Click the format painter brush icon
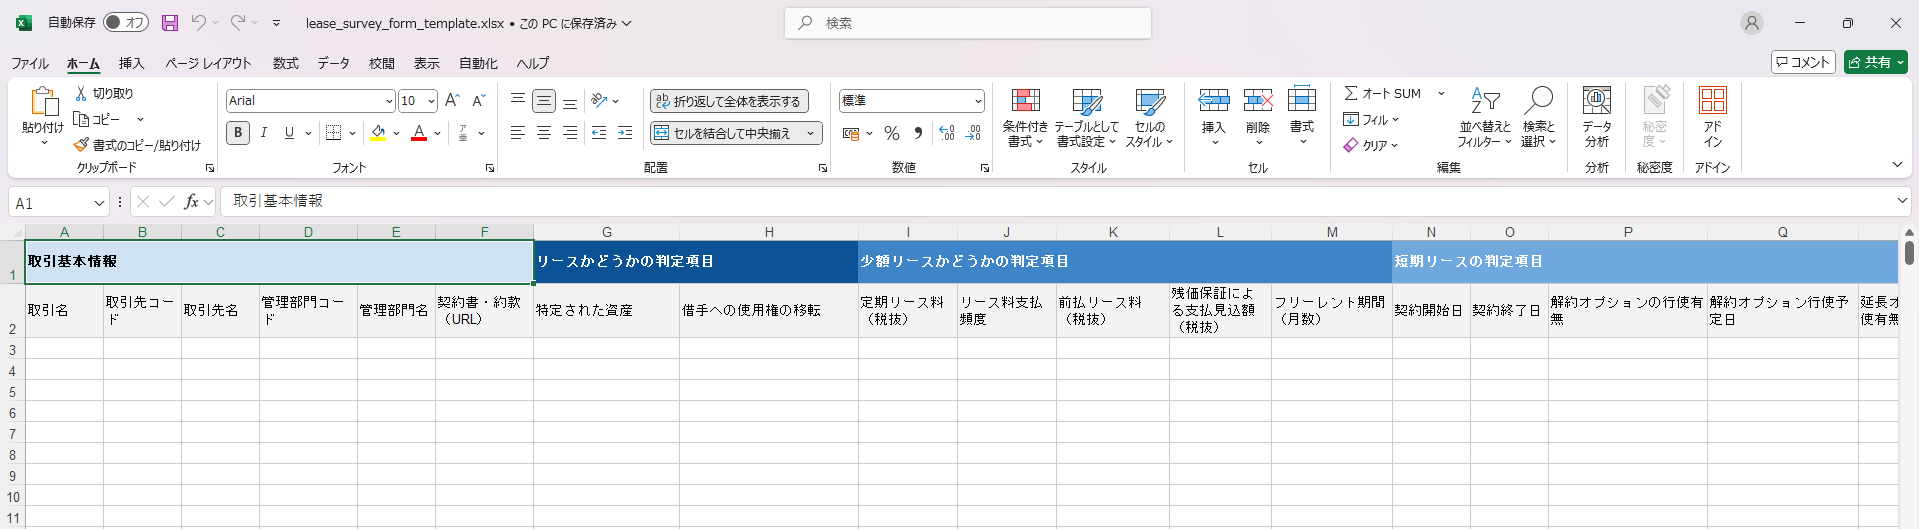1919x529 pixels. (82, 145)
